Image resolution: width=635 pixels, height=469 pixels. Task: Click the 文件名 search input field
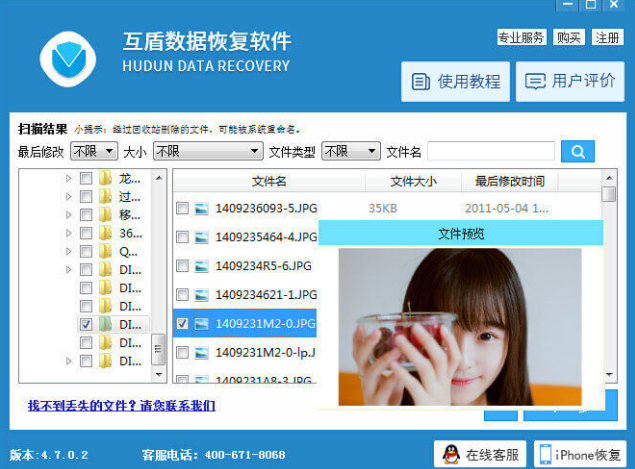490,151
